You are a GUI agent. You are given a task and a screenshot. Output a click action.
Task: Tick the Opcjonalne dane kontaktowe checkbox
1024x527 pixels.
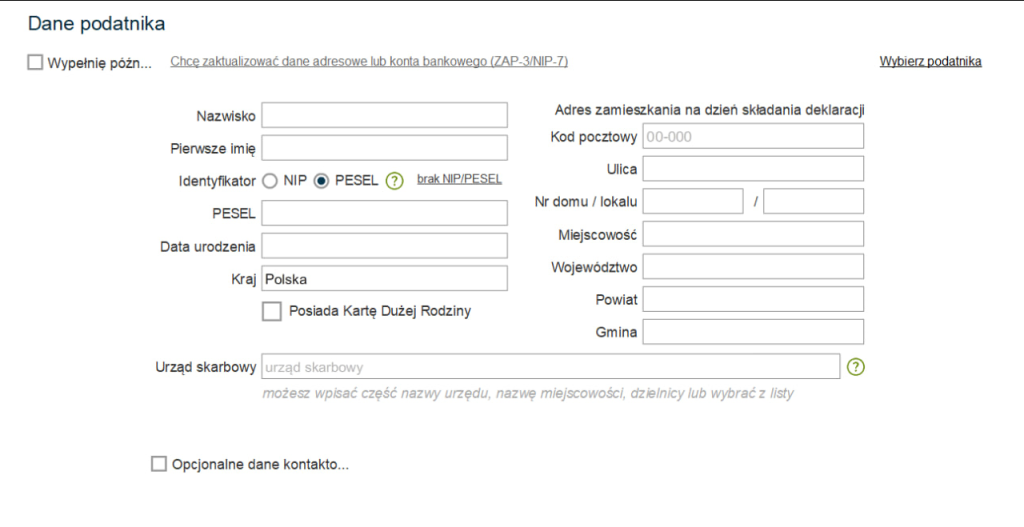pos(158,464)
